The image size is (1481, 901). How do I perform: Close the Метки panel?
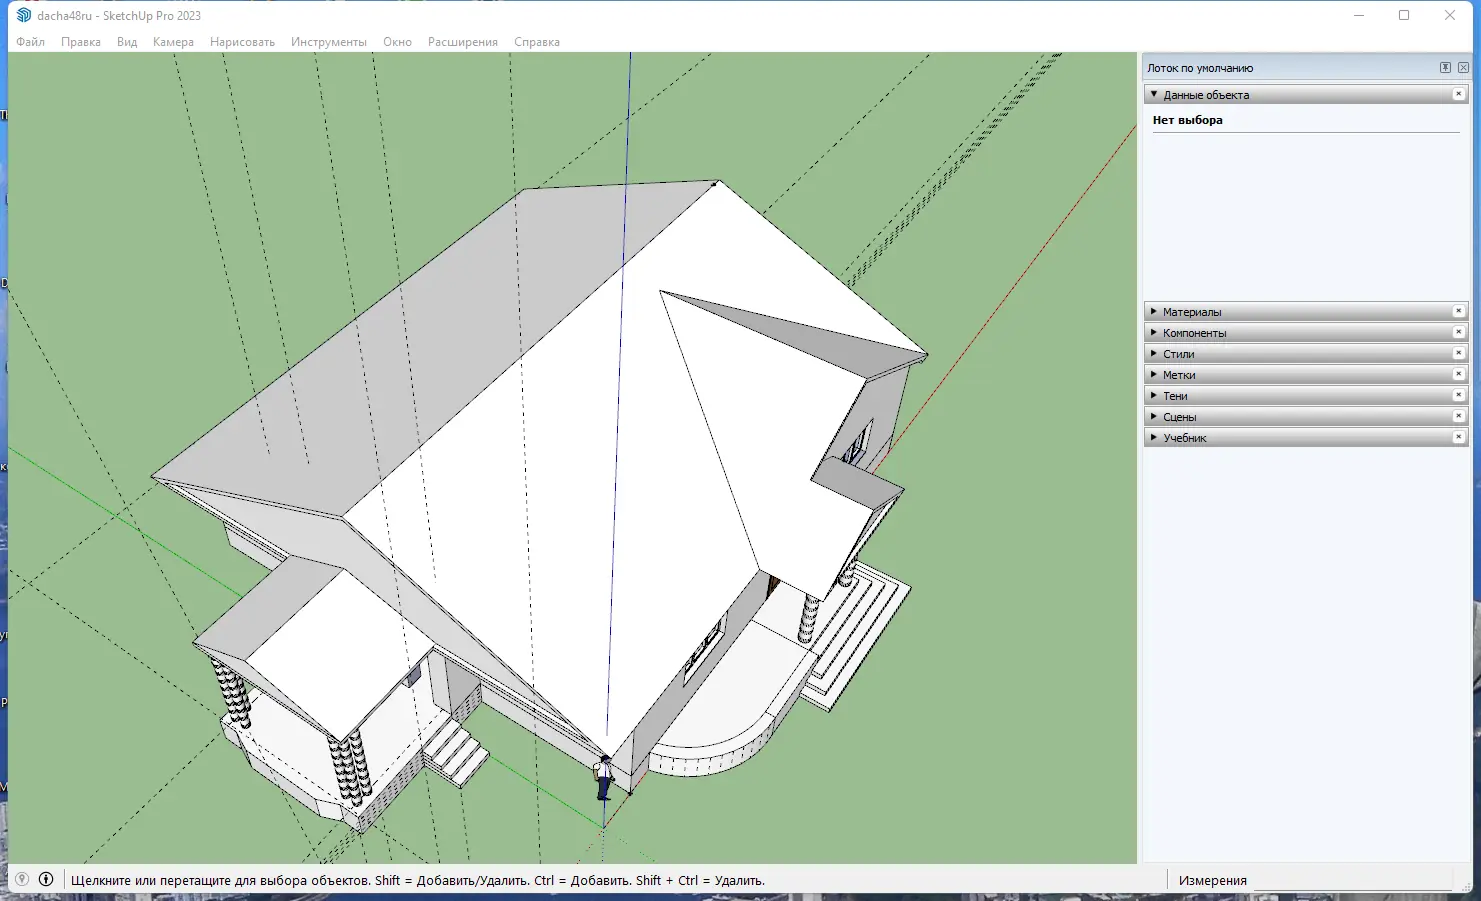click(x=1458, y=374)
